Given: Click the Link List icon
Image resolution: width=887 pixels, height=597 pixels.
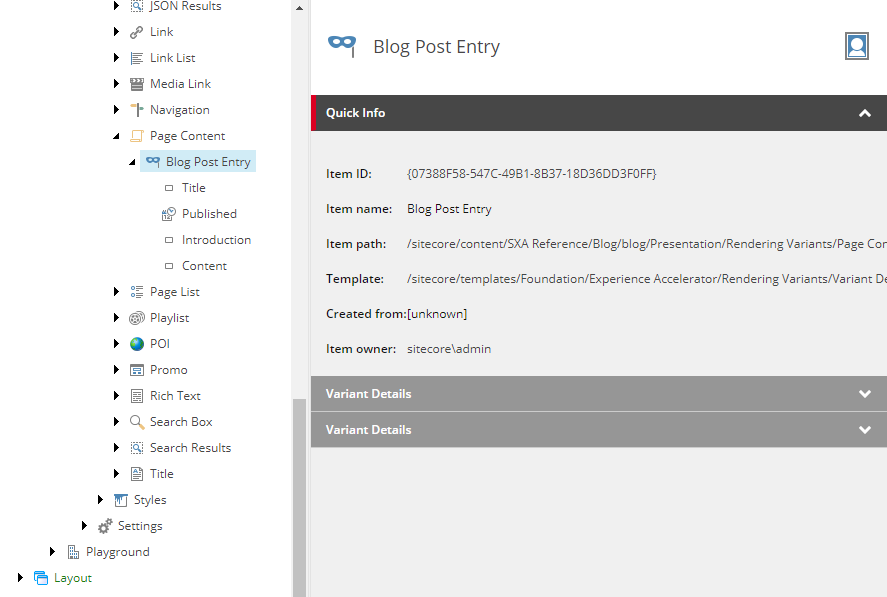Looking at the screenshot, I should 136,58.
